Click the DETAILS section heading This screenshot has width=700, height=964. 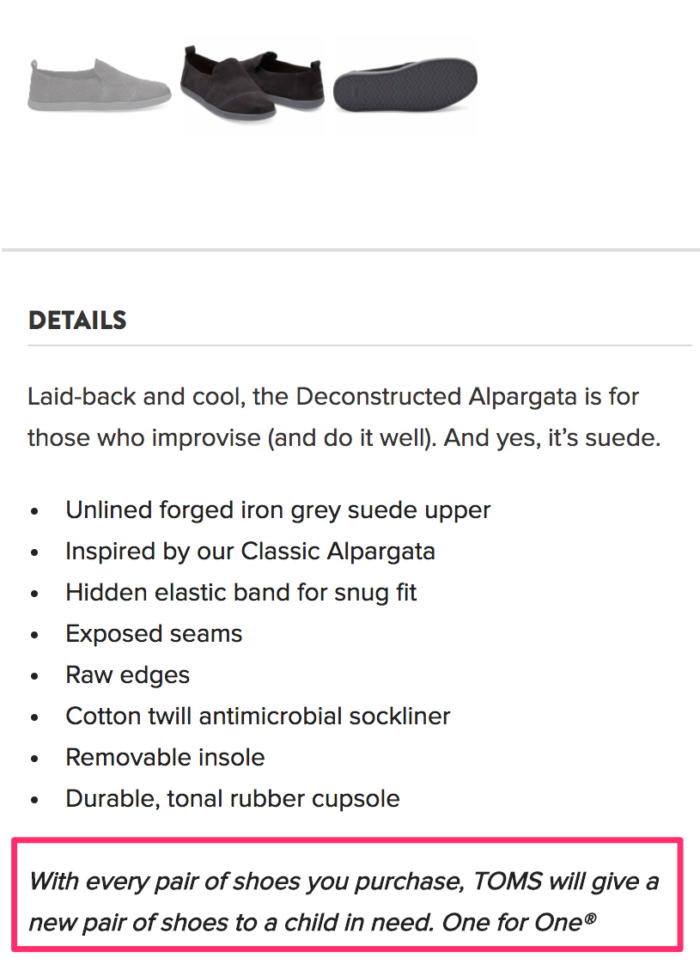[78, 320]
